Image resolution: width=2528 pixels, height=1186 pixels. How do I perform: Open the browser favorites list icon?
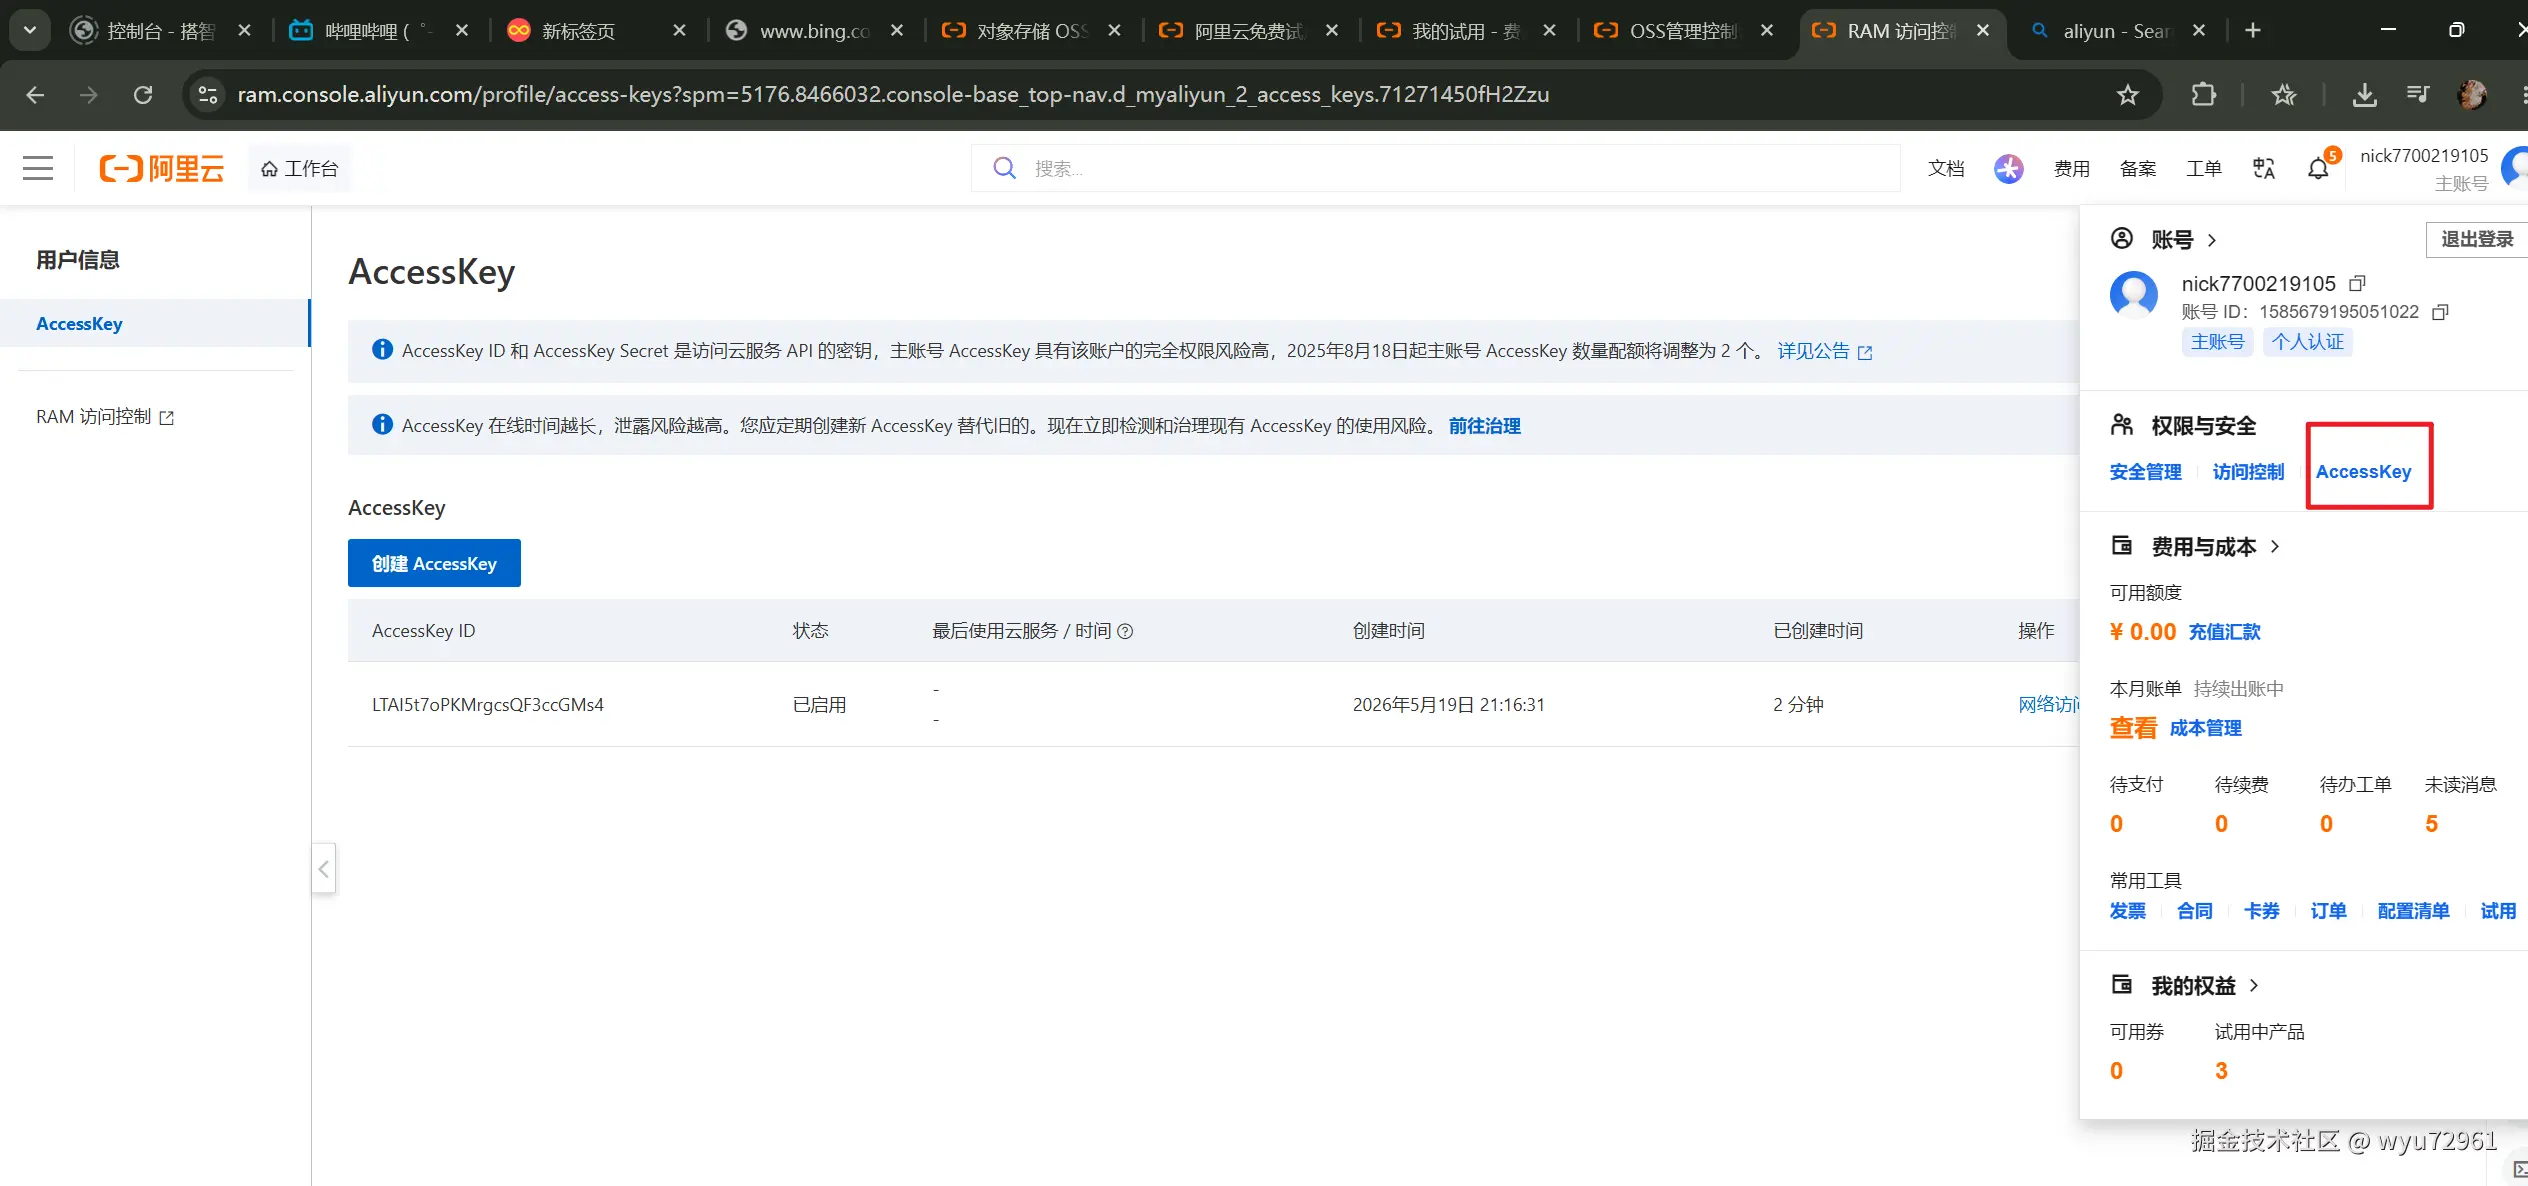[2284, 95]
